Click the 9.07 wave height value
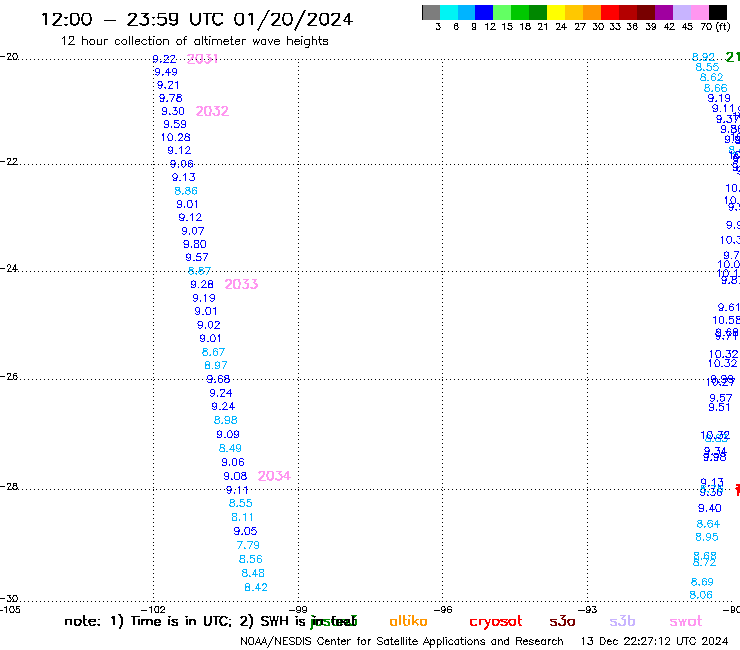This screenshot has width=740, height=650. 193,231
